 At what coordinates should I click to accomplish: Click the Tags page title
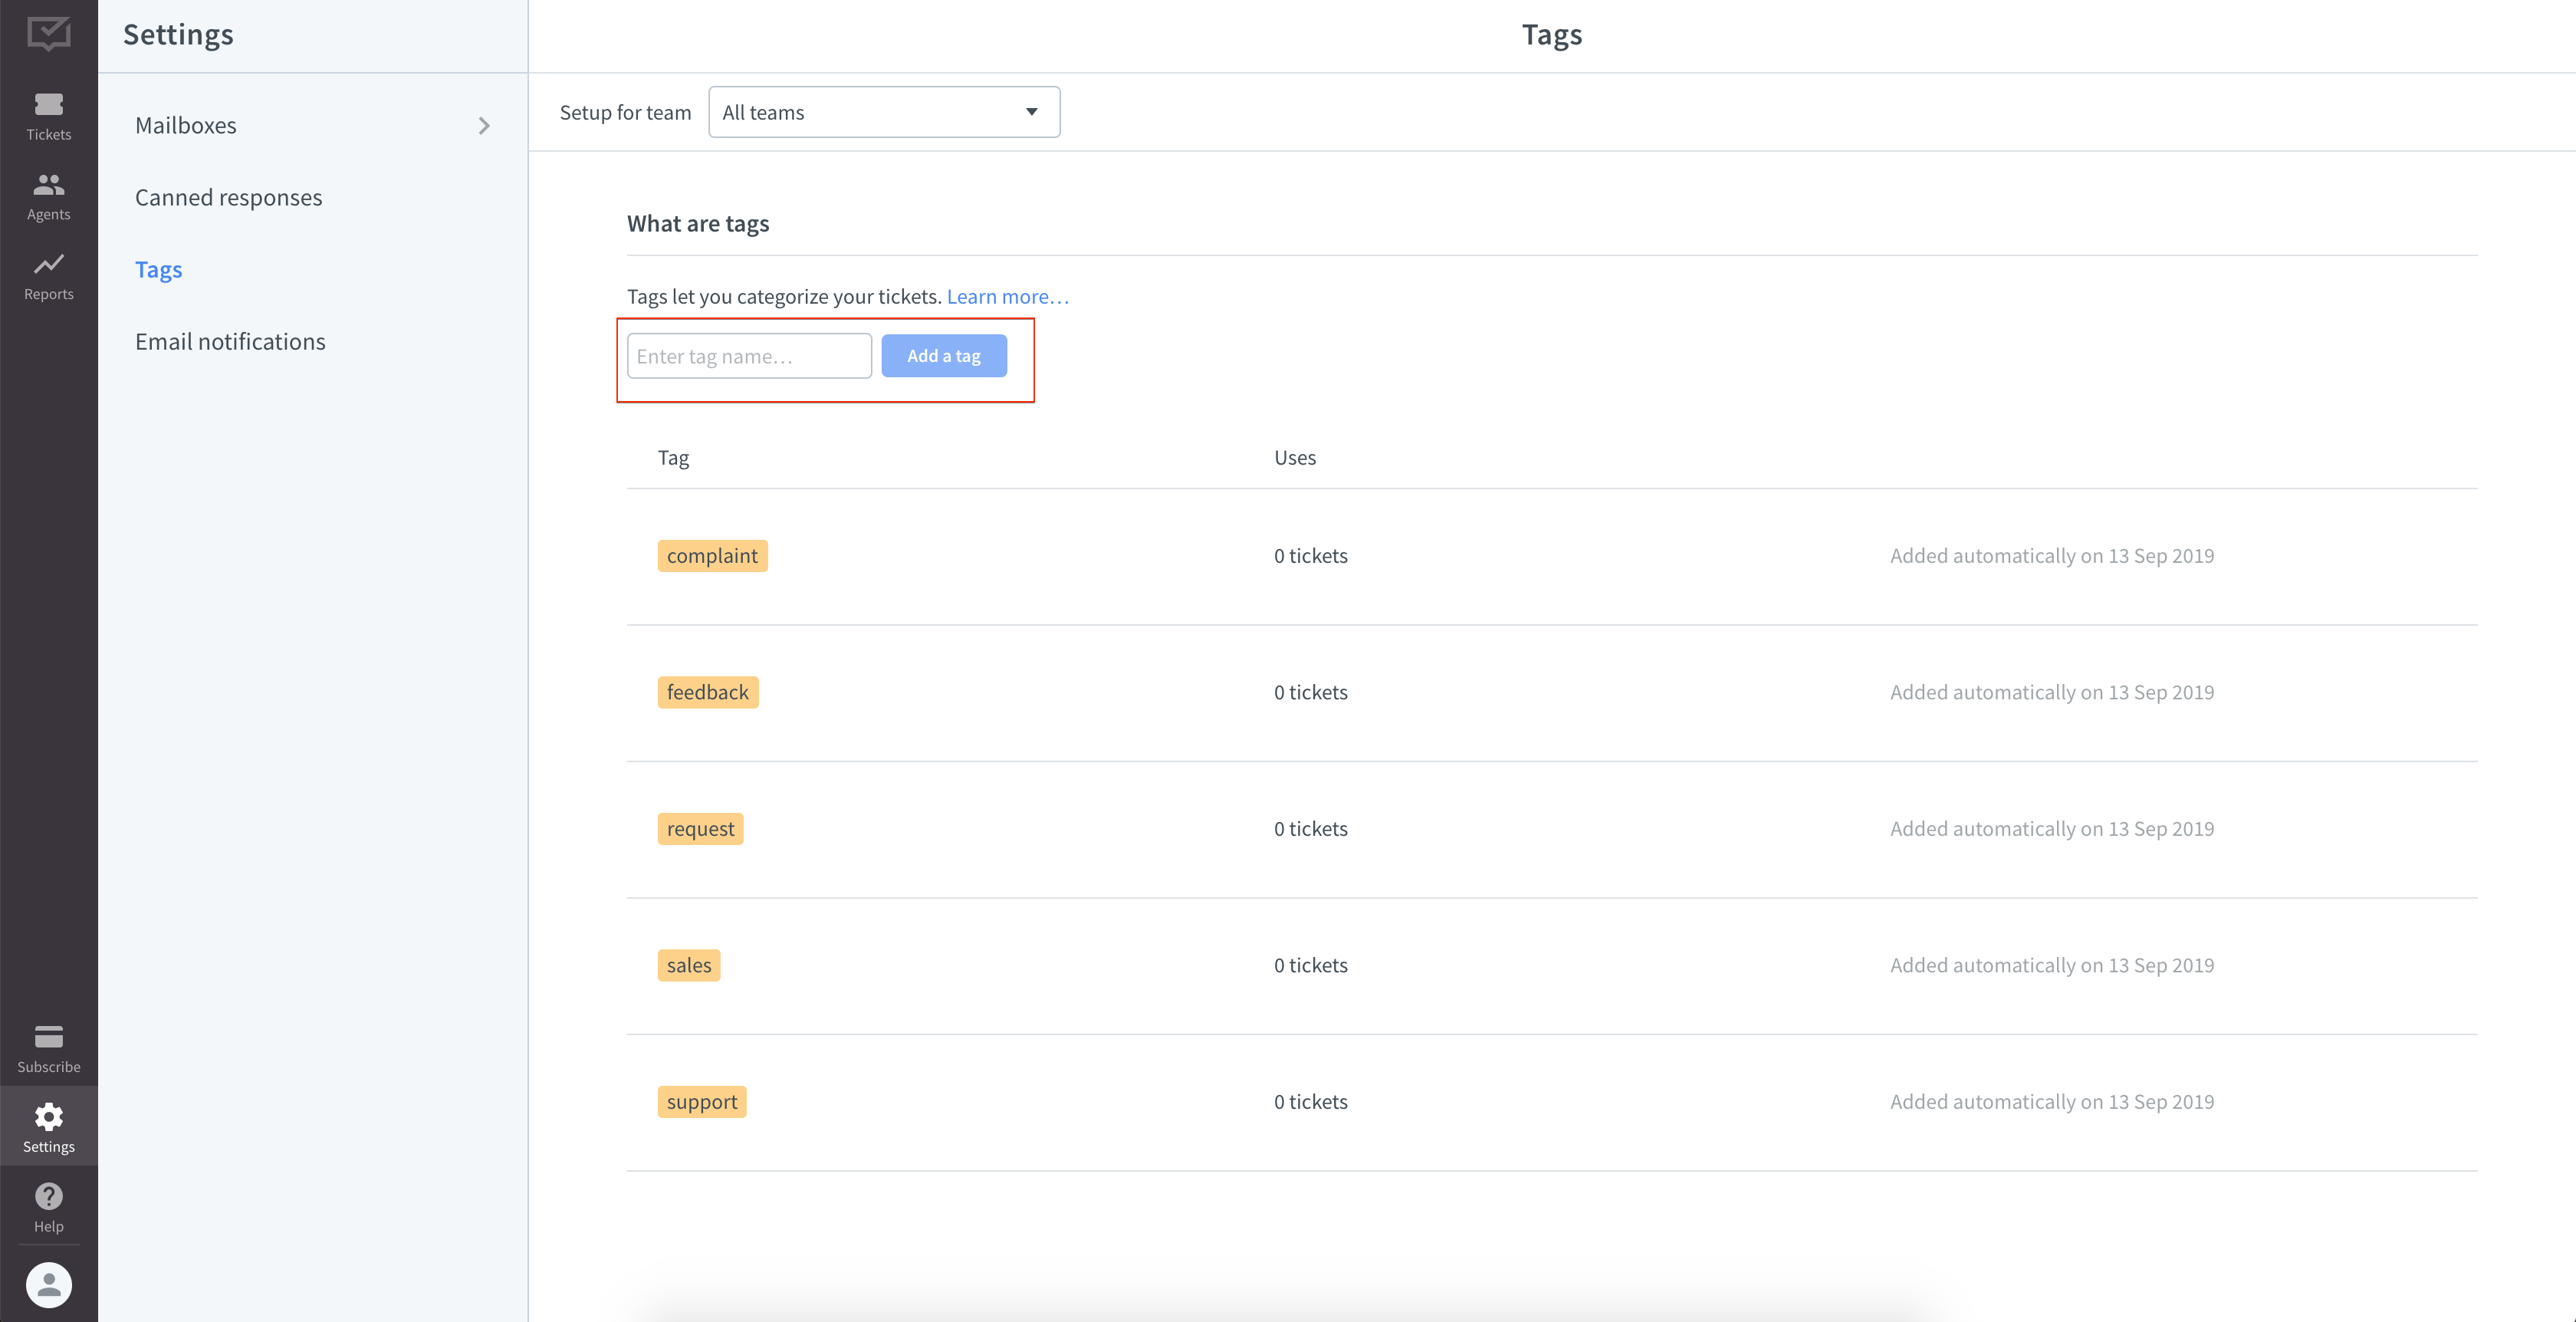(x=1551, y=35)
